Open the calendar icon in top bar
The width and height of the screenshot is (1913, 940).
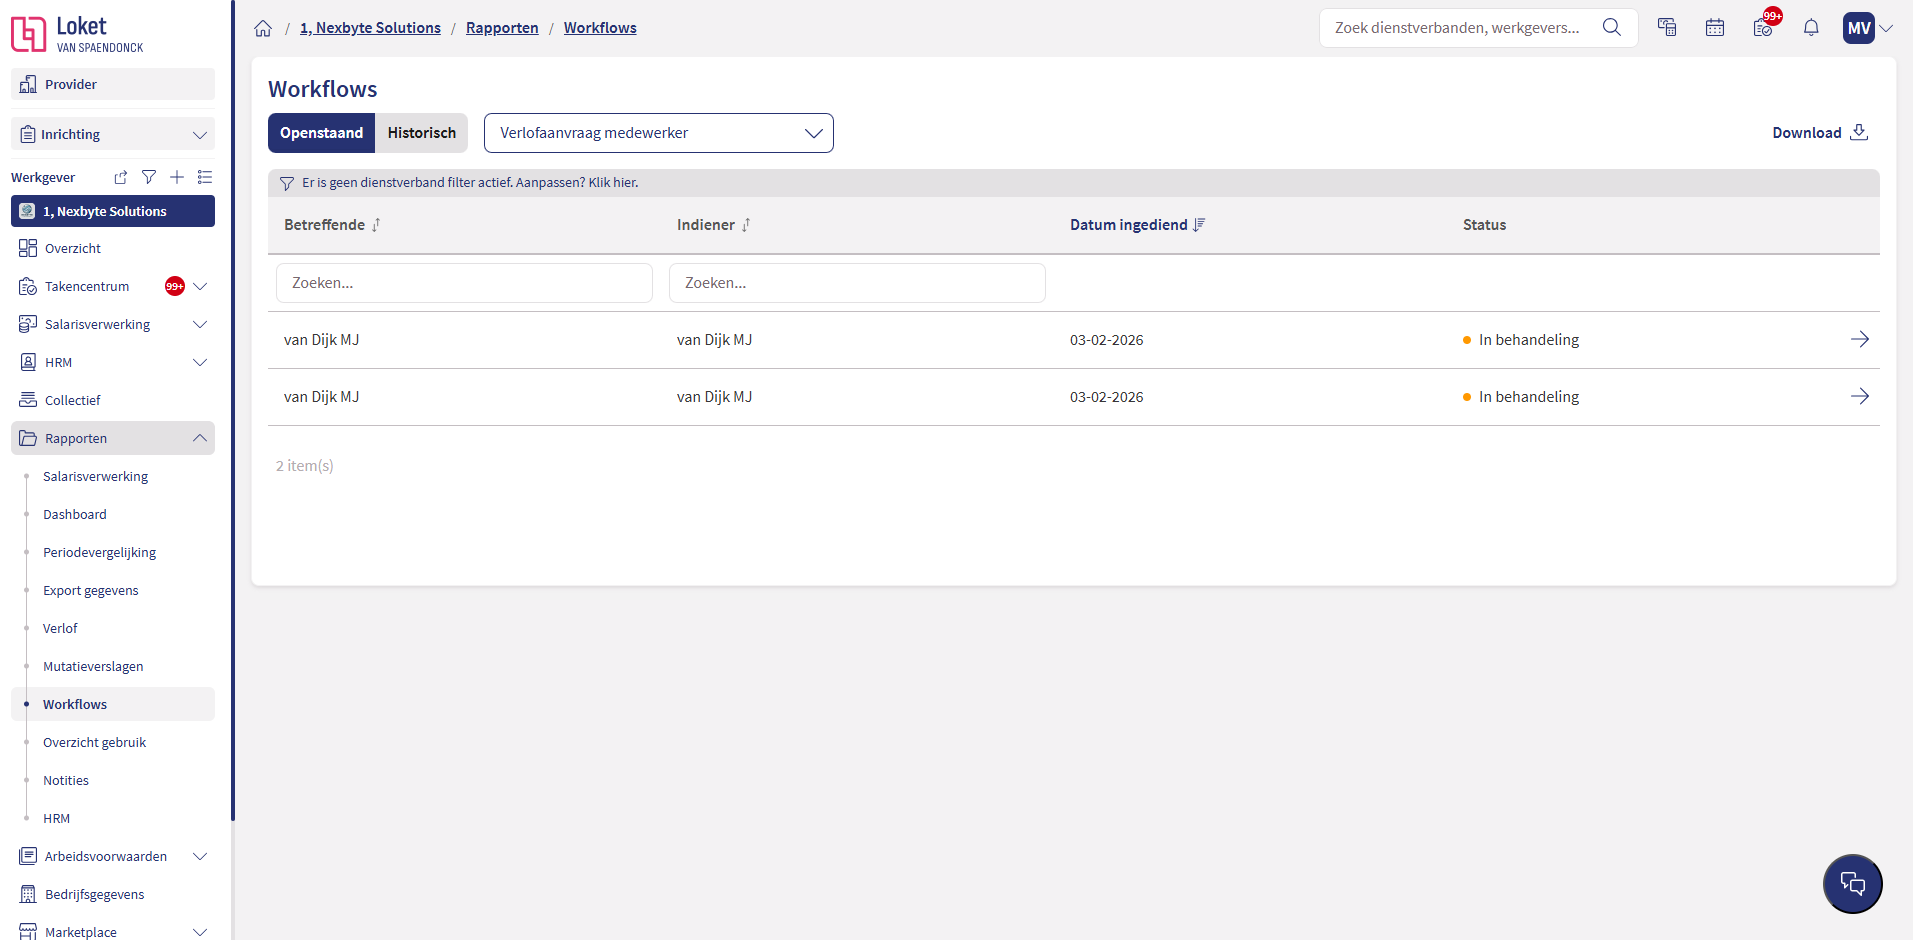click(x=1714, y=28)
